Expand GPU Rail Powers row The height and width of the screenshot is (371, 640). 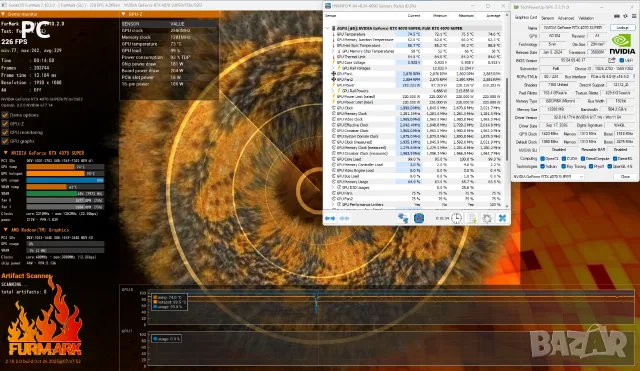pos(333,91)
